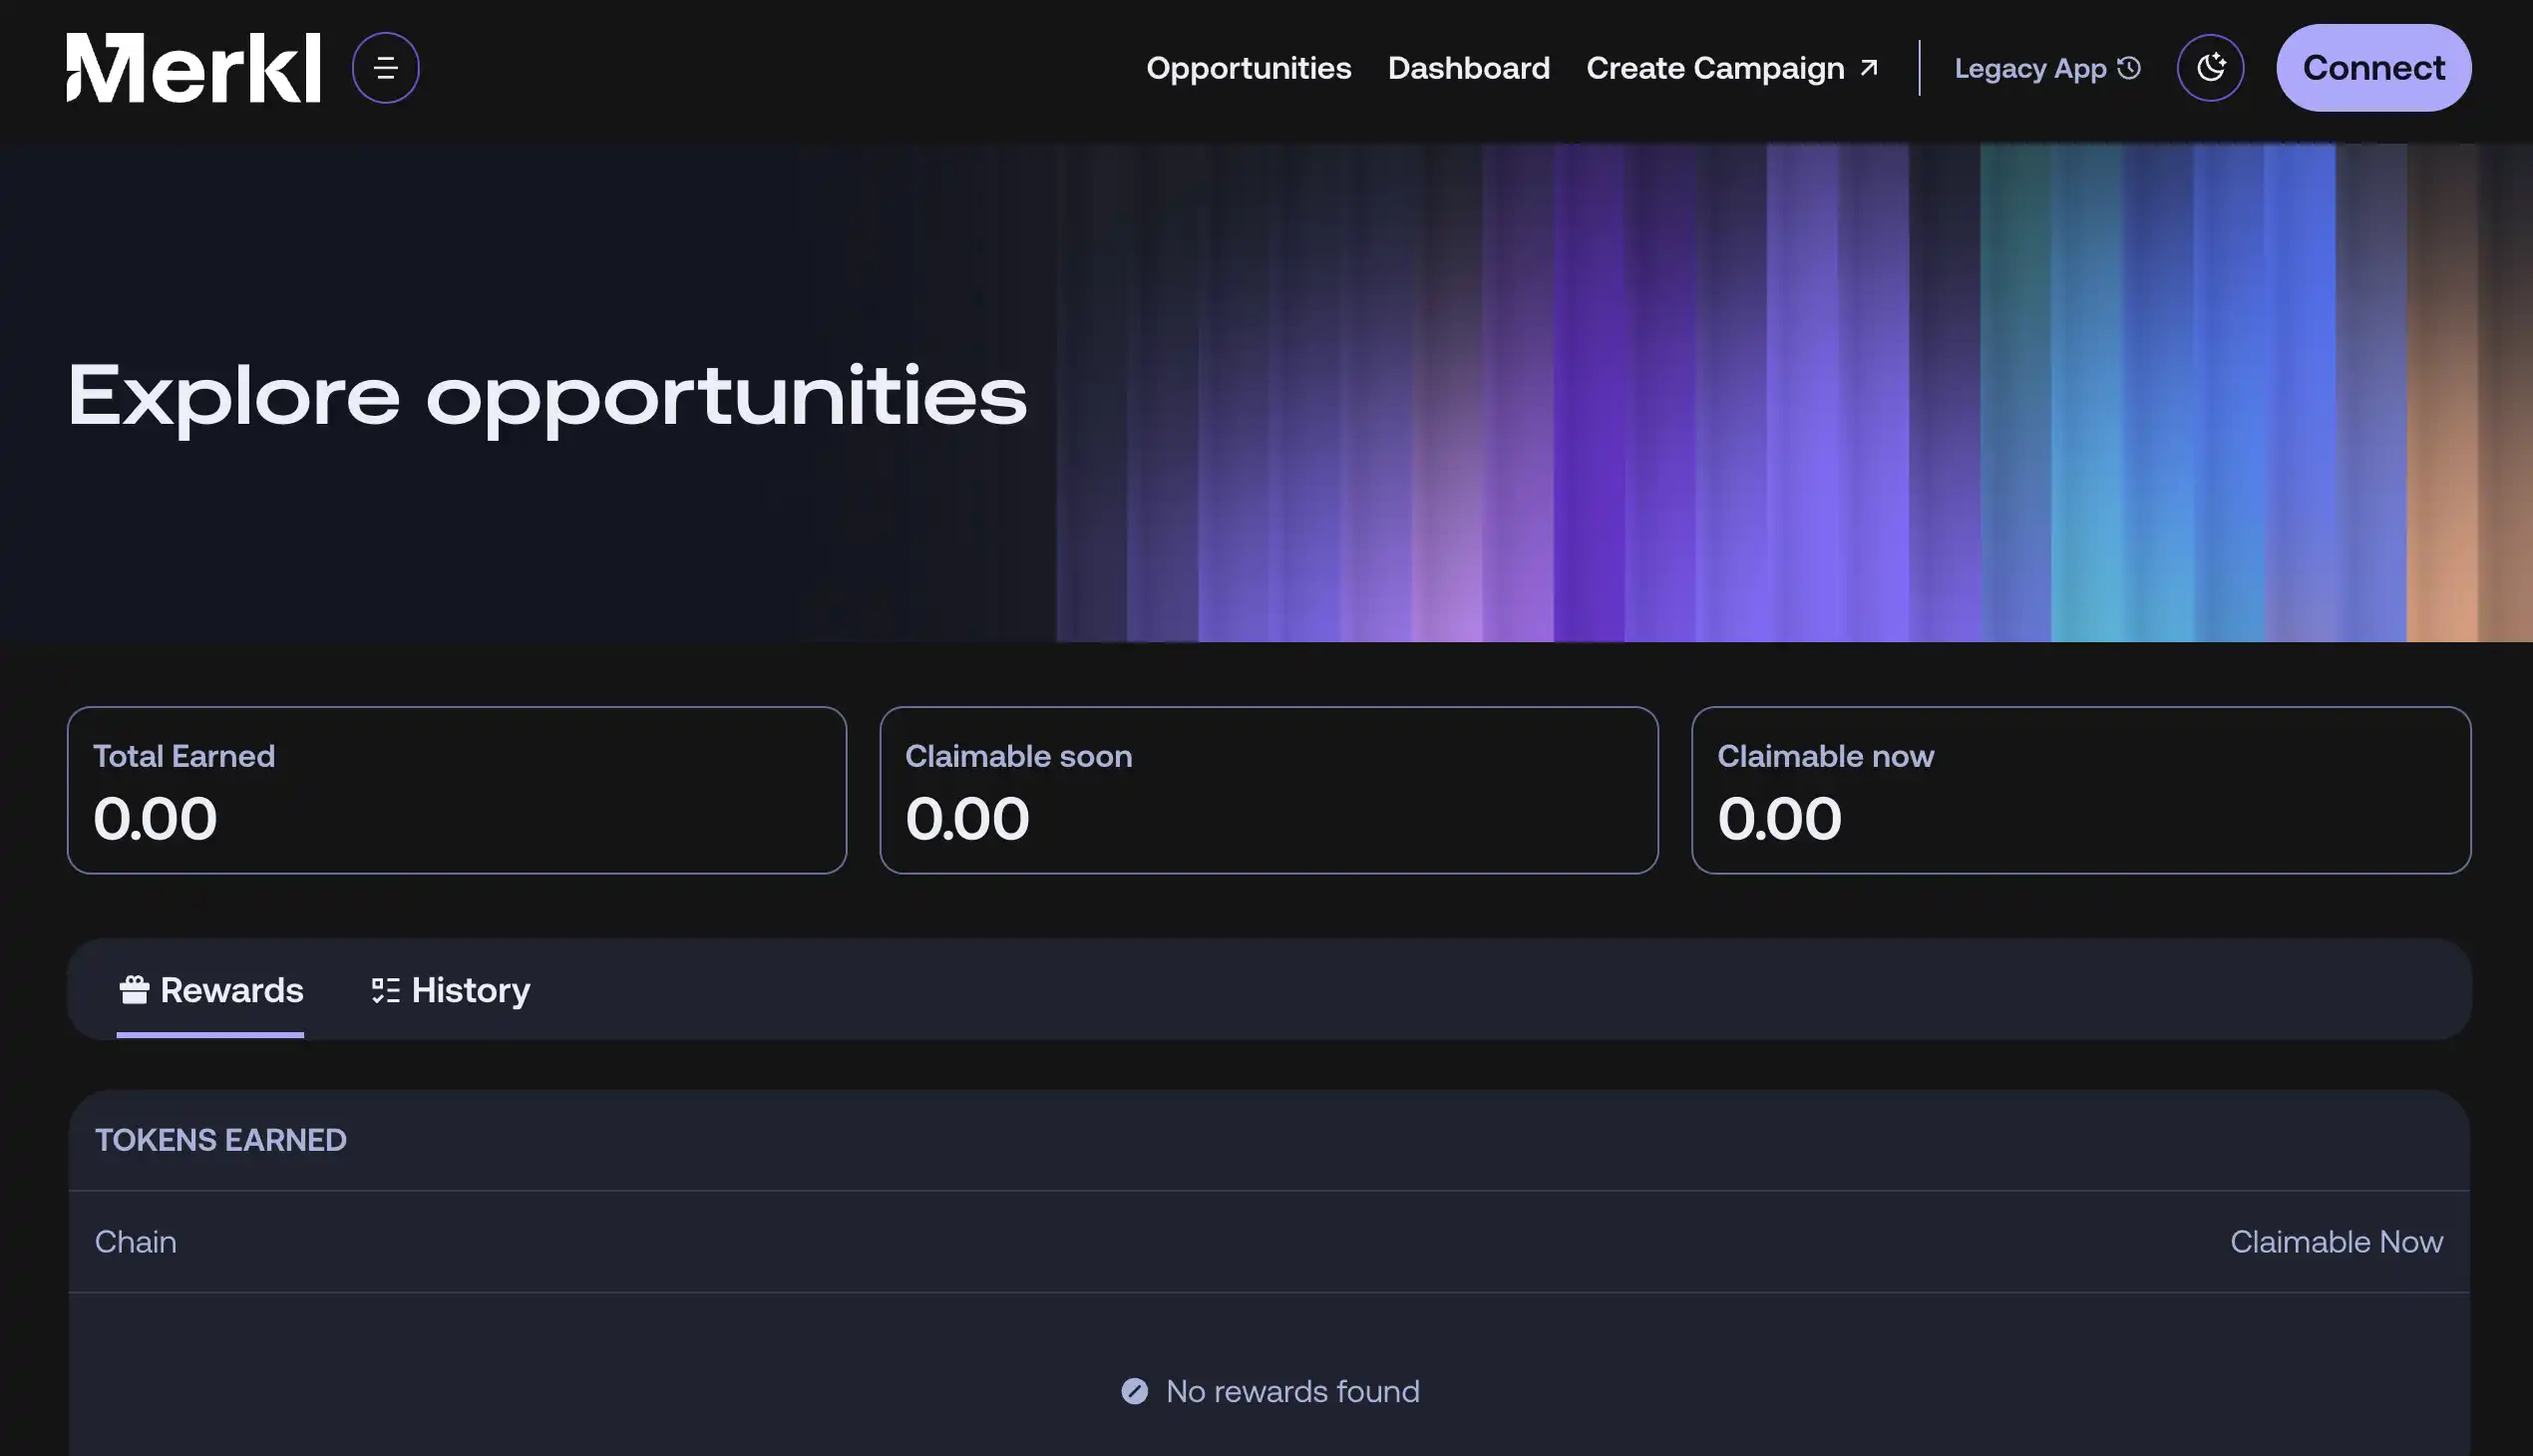This screenshot has height=1456, width=2533.
Task: Toggle dark mode with moon icon
Action: [2210, 68]
